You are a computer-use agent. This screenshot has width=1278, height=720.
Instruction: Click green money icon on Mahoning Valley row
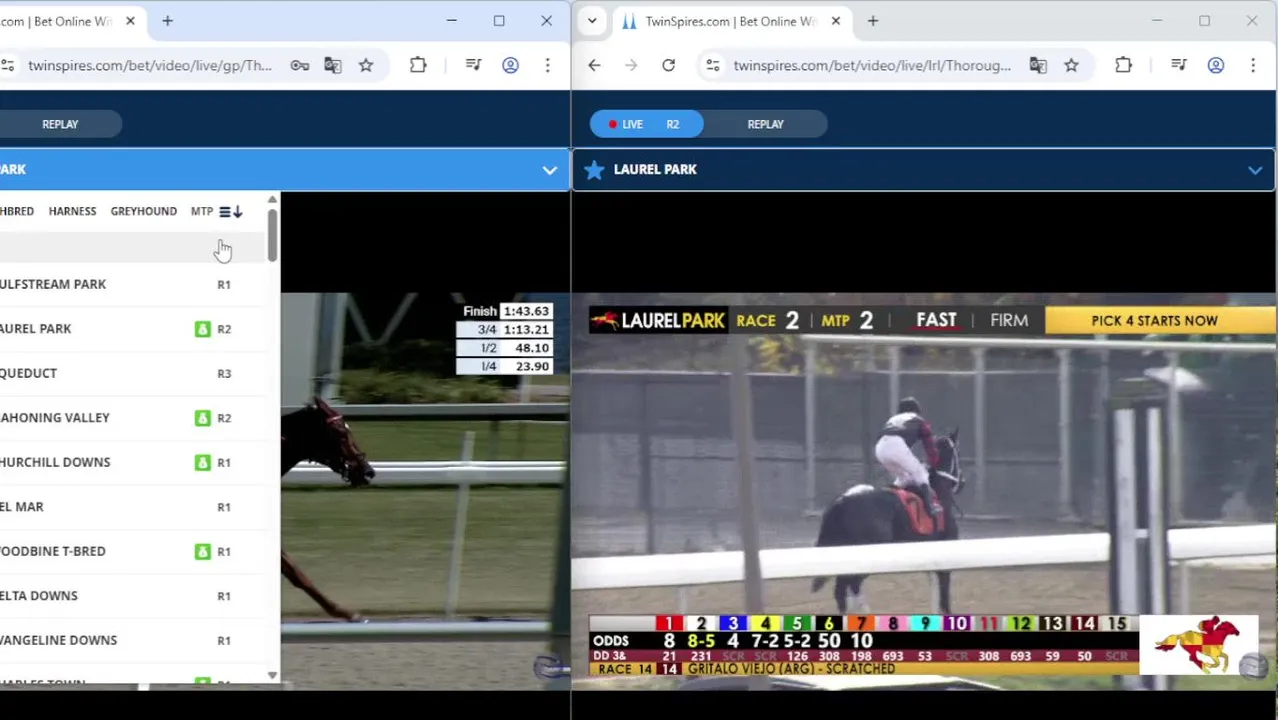click(x=203, y=418)
